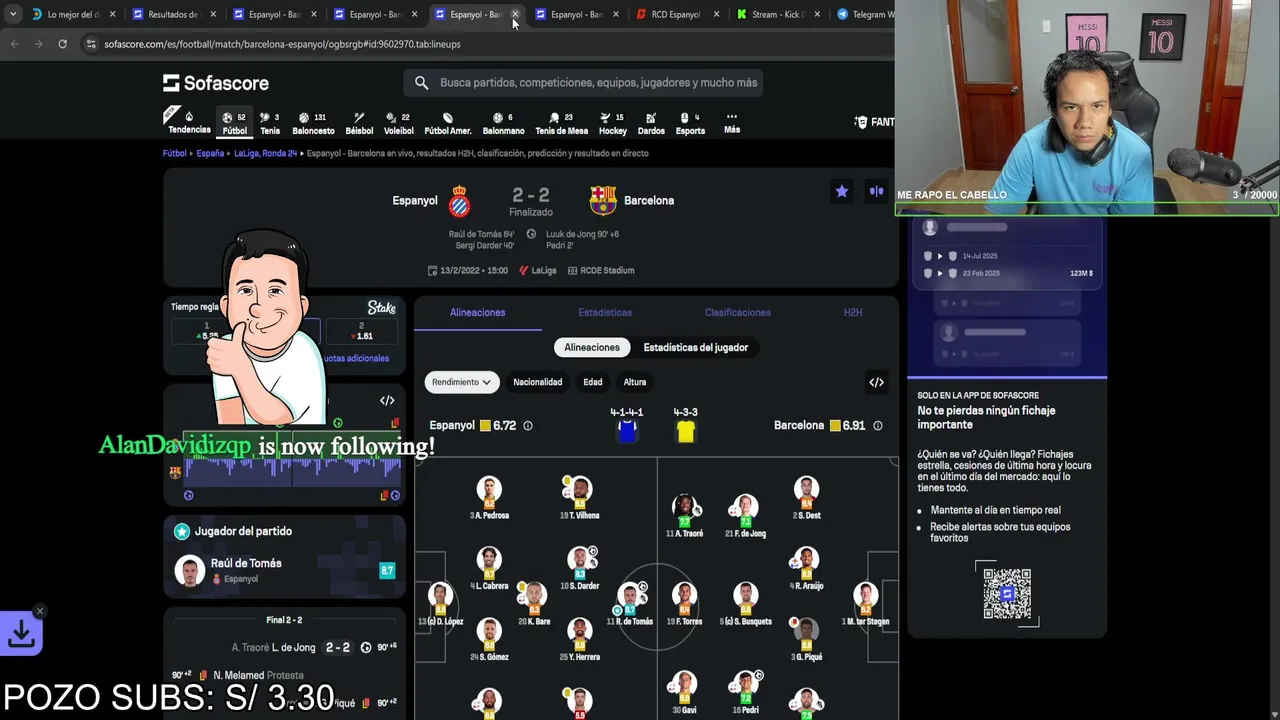This screenshot has width=1280, height=720.
Task: Click the Fútbol breadcrumb link
Action: 175,153
